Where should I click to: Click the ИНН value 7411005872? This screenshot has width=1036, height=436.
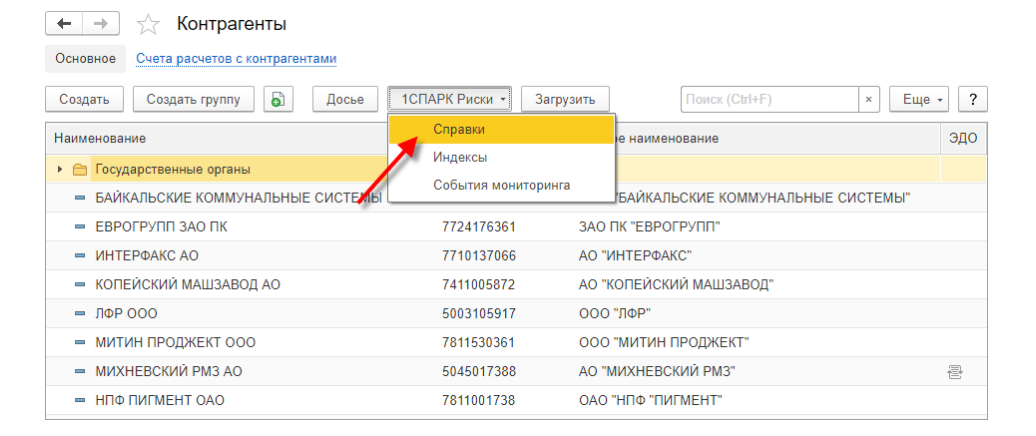(479, 285)
